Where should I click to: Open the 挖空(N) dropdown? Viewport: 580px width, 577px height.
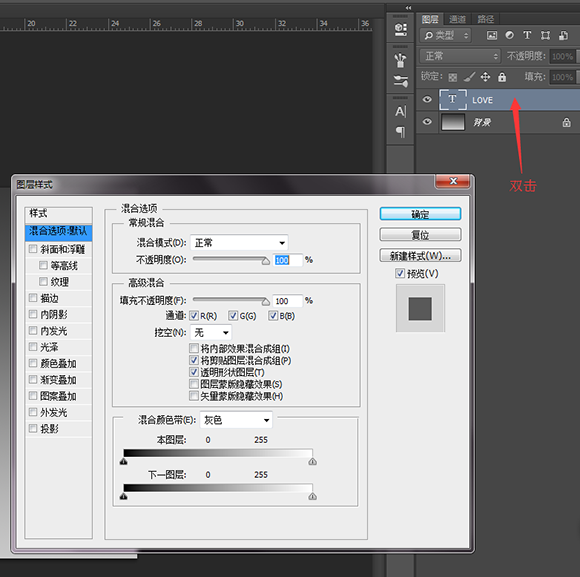(211, 333)
